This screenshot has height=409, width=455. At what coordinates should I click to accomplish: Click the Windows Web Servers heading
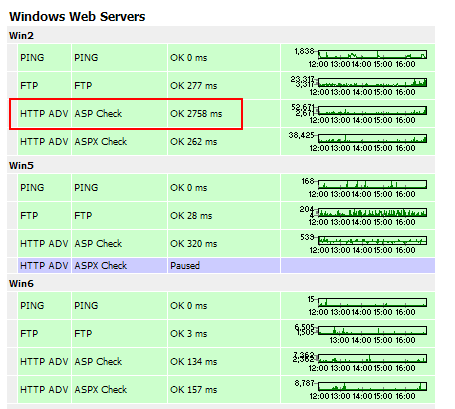77,16
